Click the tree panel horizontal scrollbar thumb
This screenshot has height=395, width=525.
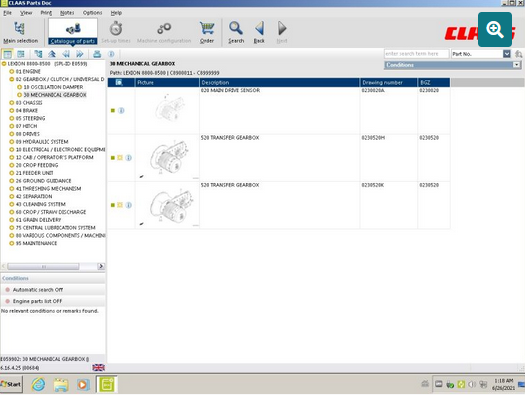[43, 266]
